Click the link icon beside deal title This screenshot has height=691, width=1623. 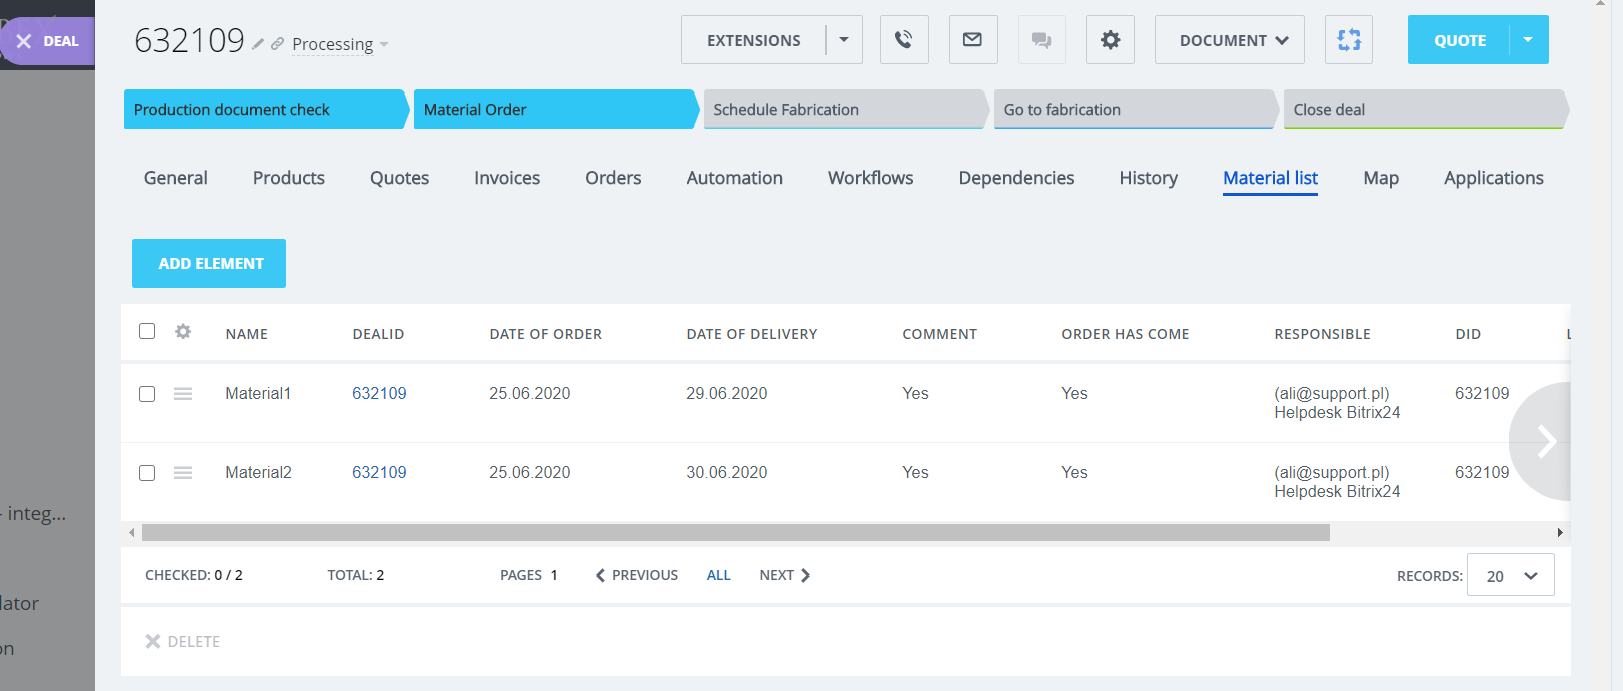(277, 44)
